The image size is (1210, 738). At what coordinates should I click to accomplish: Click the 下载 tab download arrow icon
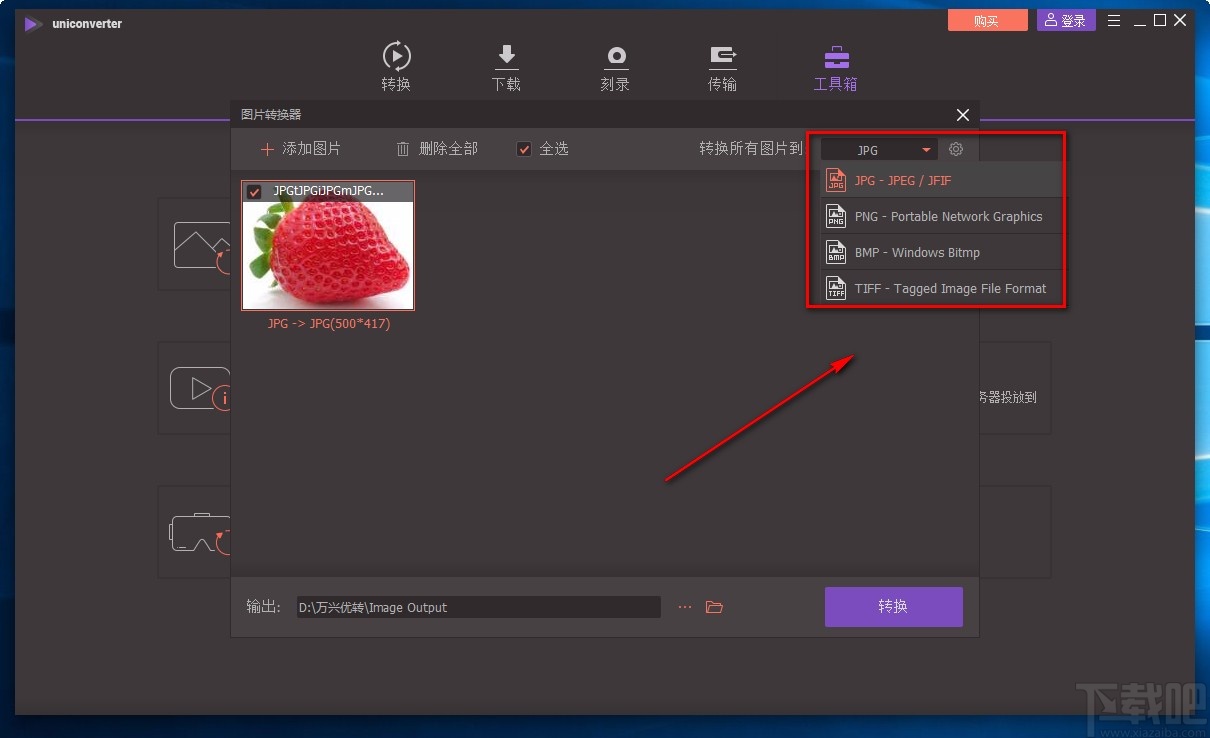[506, 56]
